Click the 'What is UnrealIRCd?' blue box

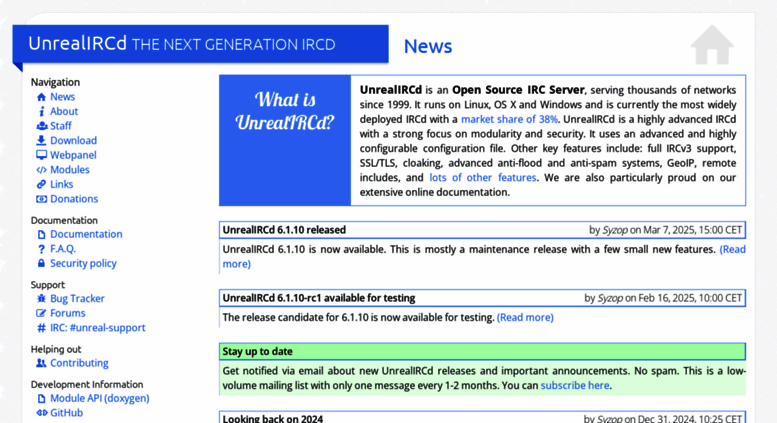tap(285, 140)
